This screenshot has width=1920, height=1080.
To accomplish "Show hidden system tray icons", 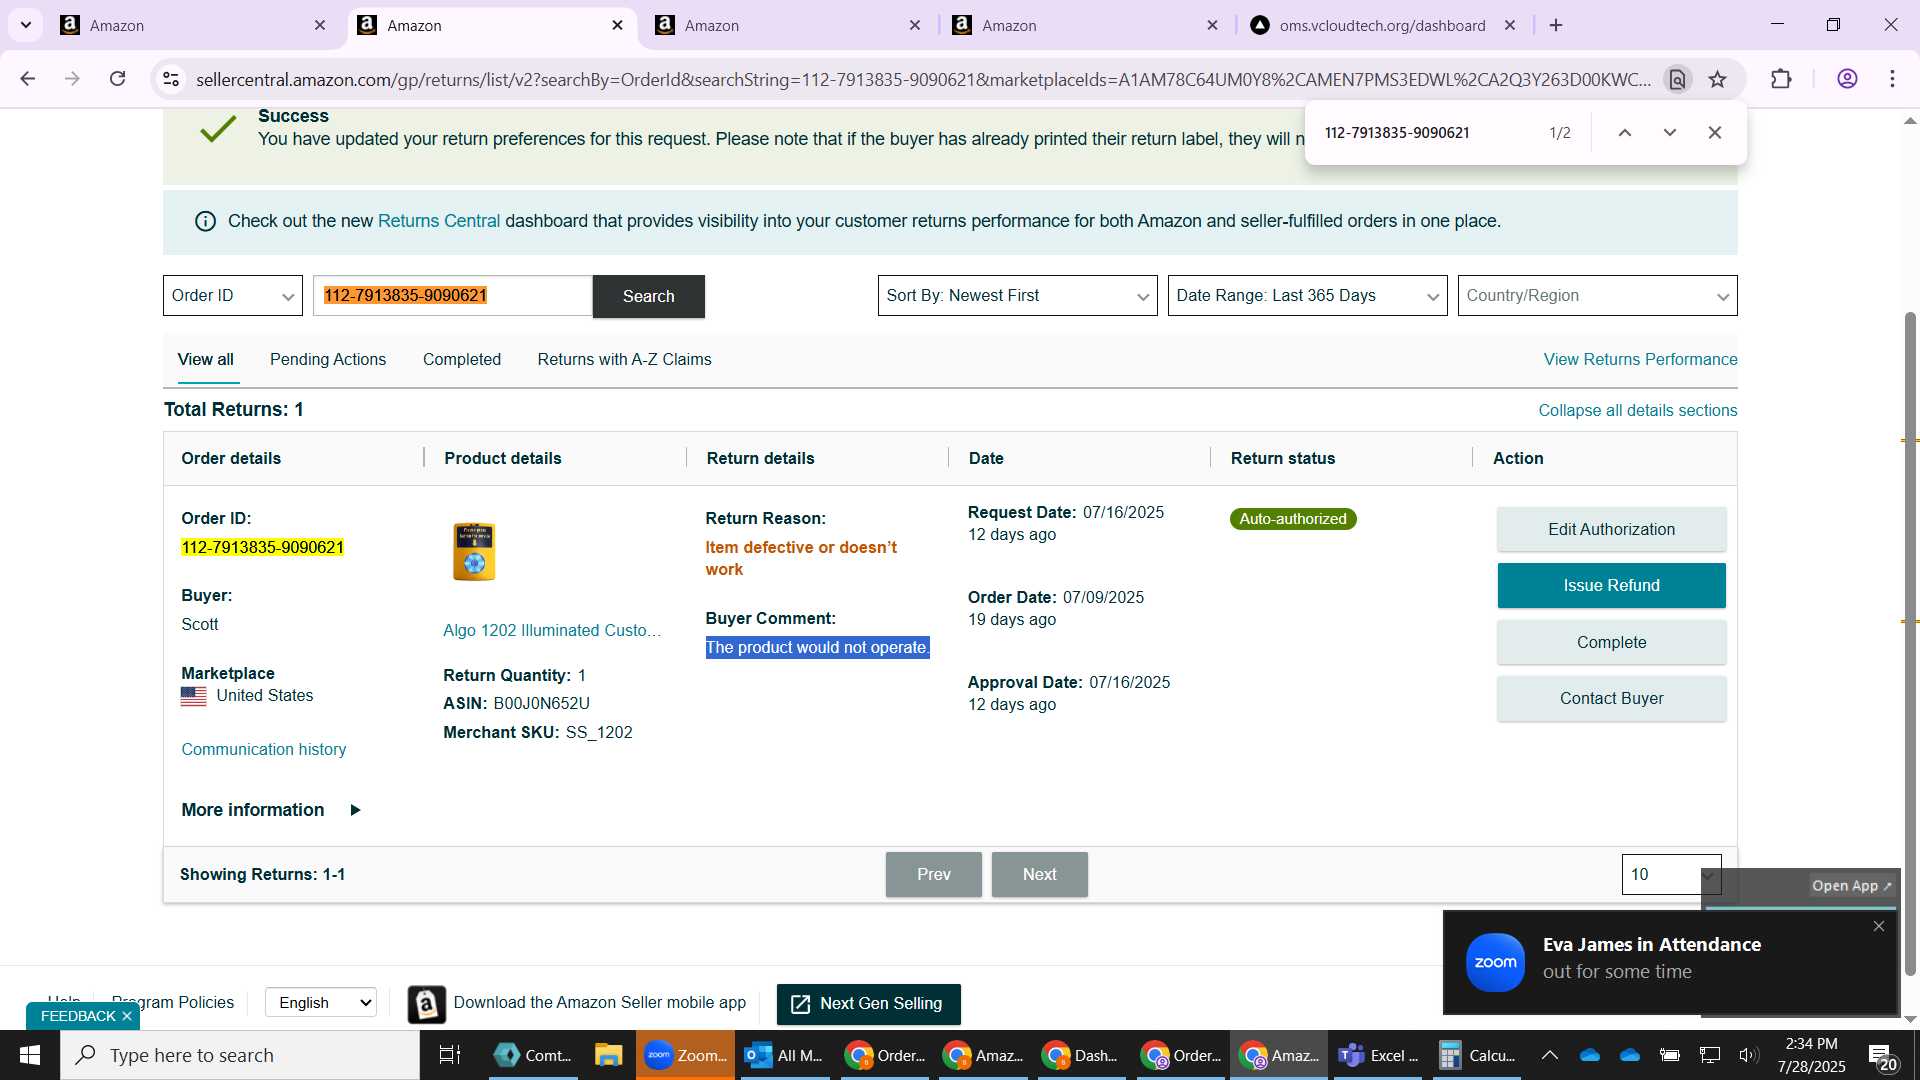I will pyautogui.click(x=1549, y=1055).
